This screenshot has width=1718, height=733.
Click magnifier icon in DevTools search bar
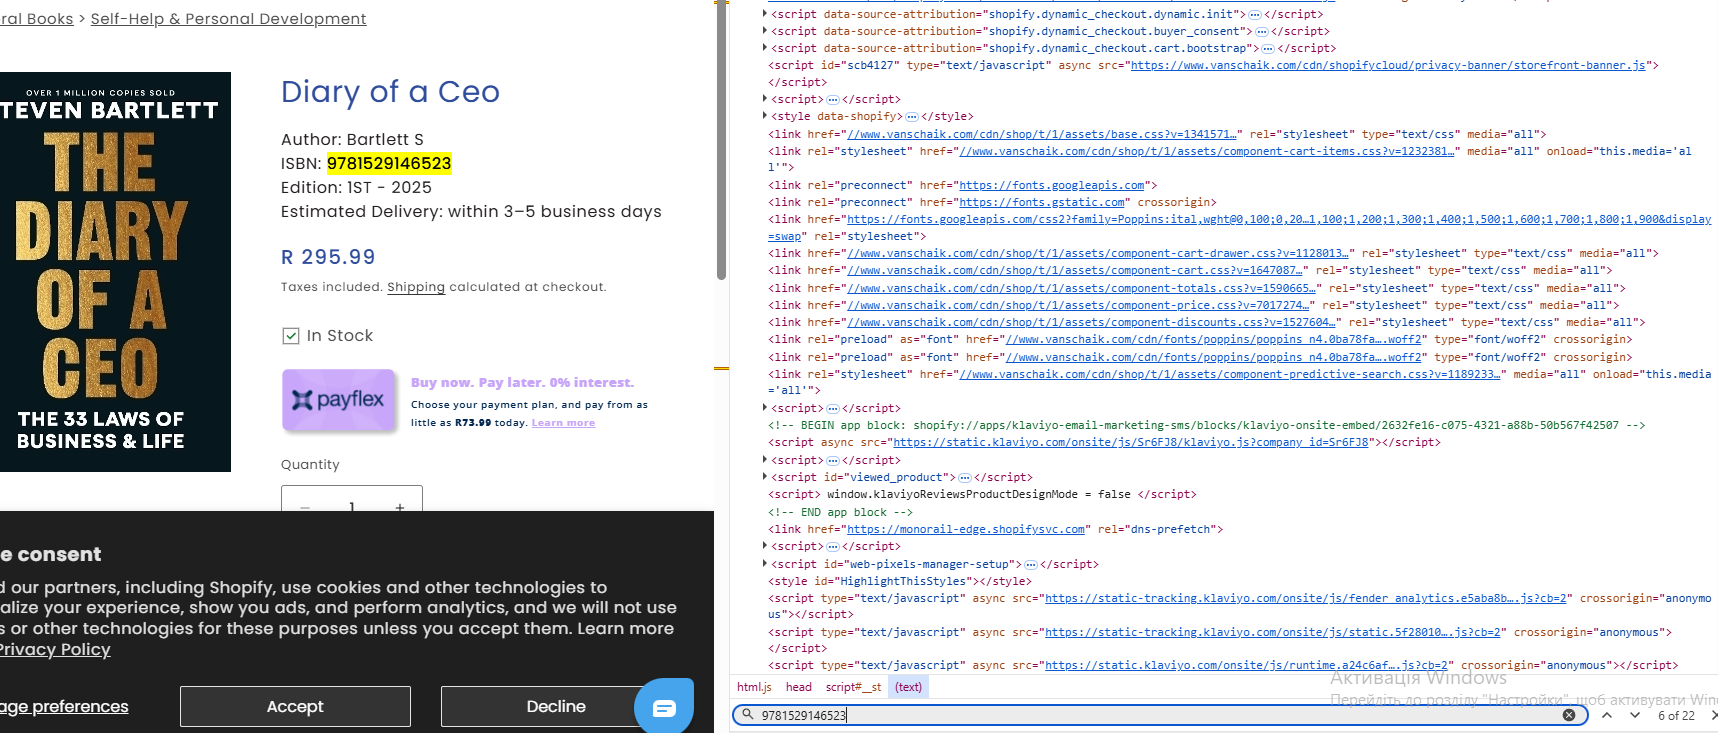747,715
